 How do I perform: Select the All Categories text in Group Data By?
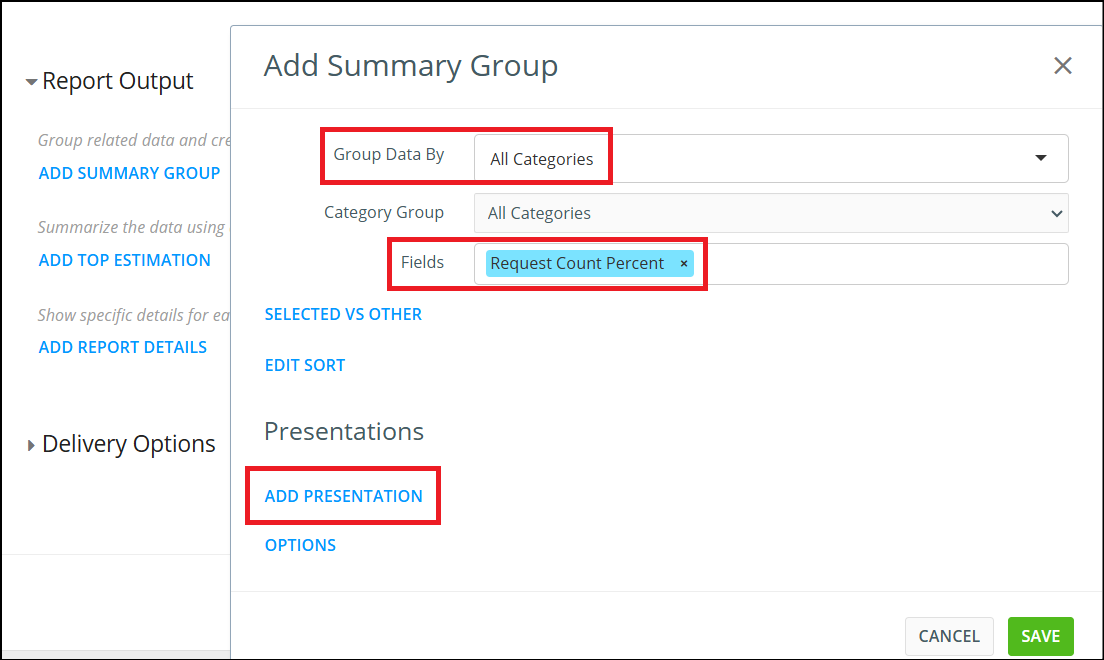[541, 159]
